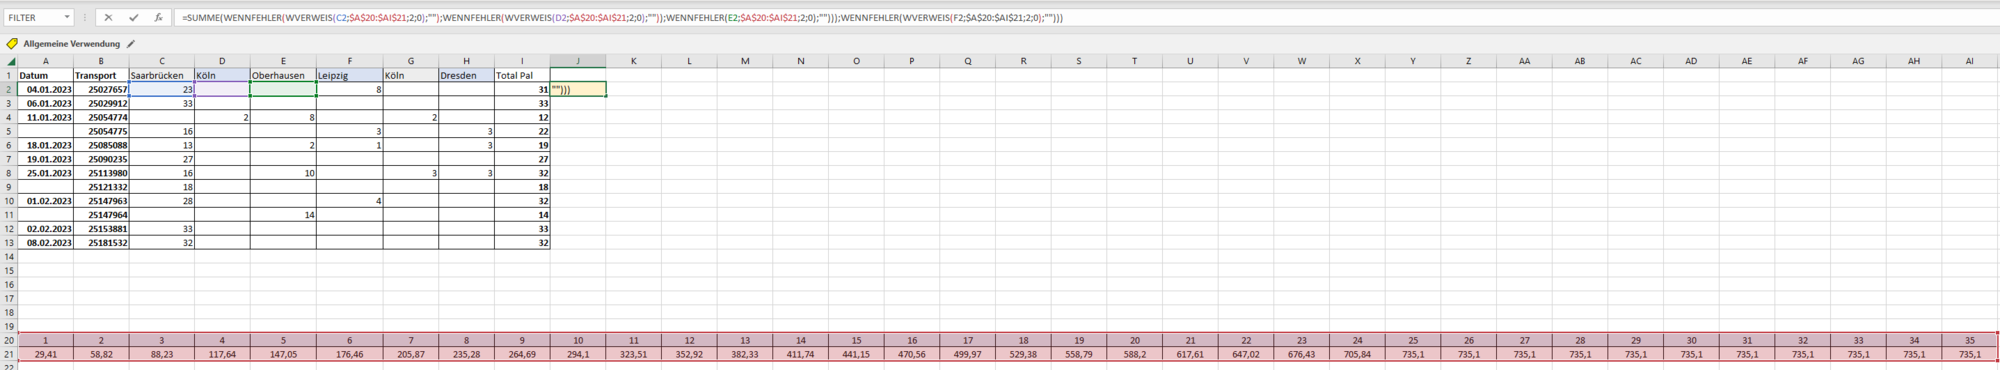The height and width of the screenshot is (370, 2000).
Task: Confirm the formula with the checkmark icon
Action: click(x=133, y=18)
